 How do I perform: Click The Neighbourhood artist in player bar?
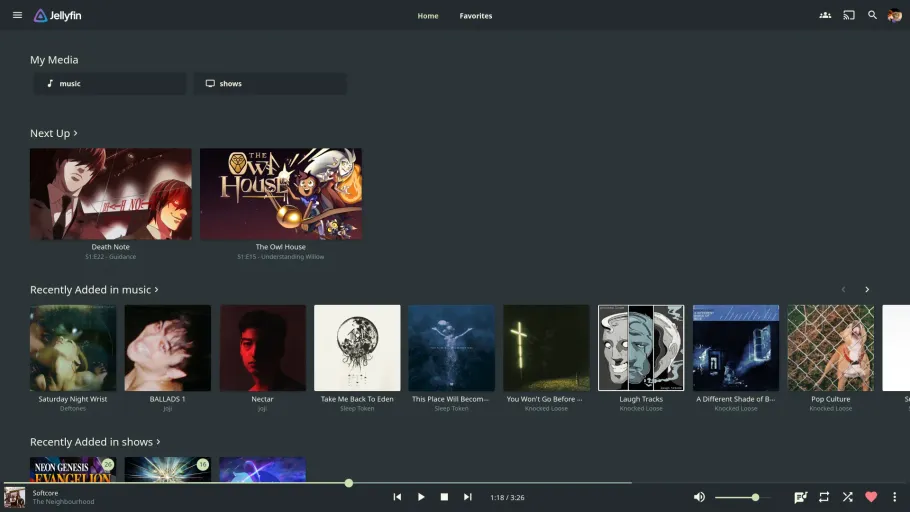[63, 502]
